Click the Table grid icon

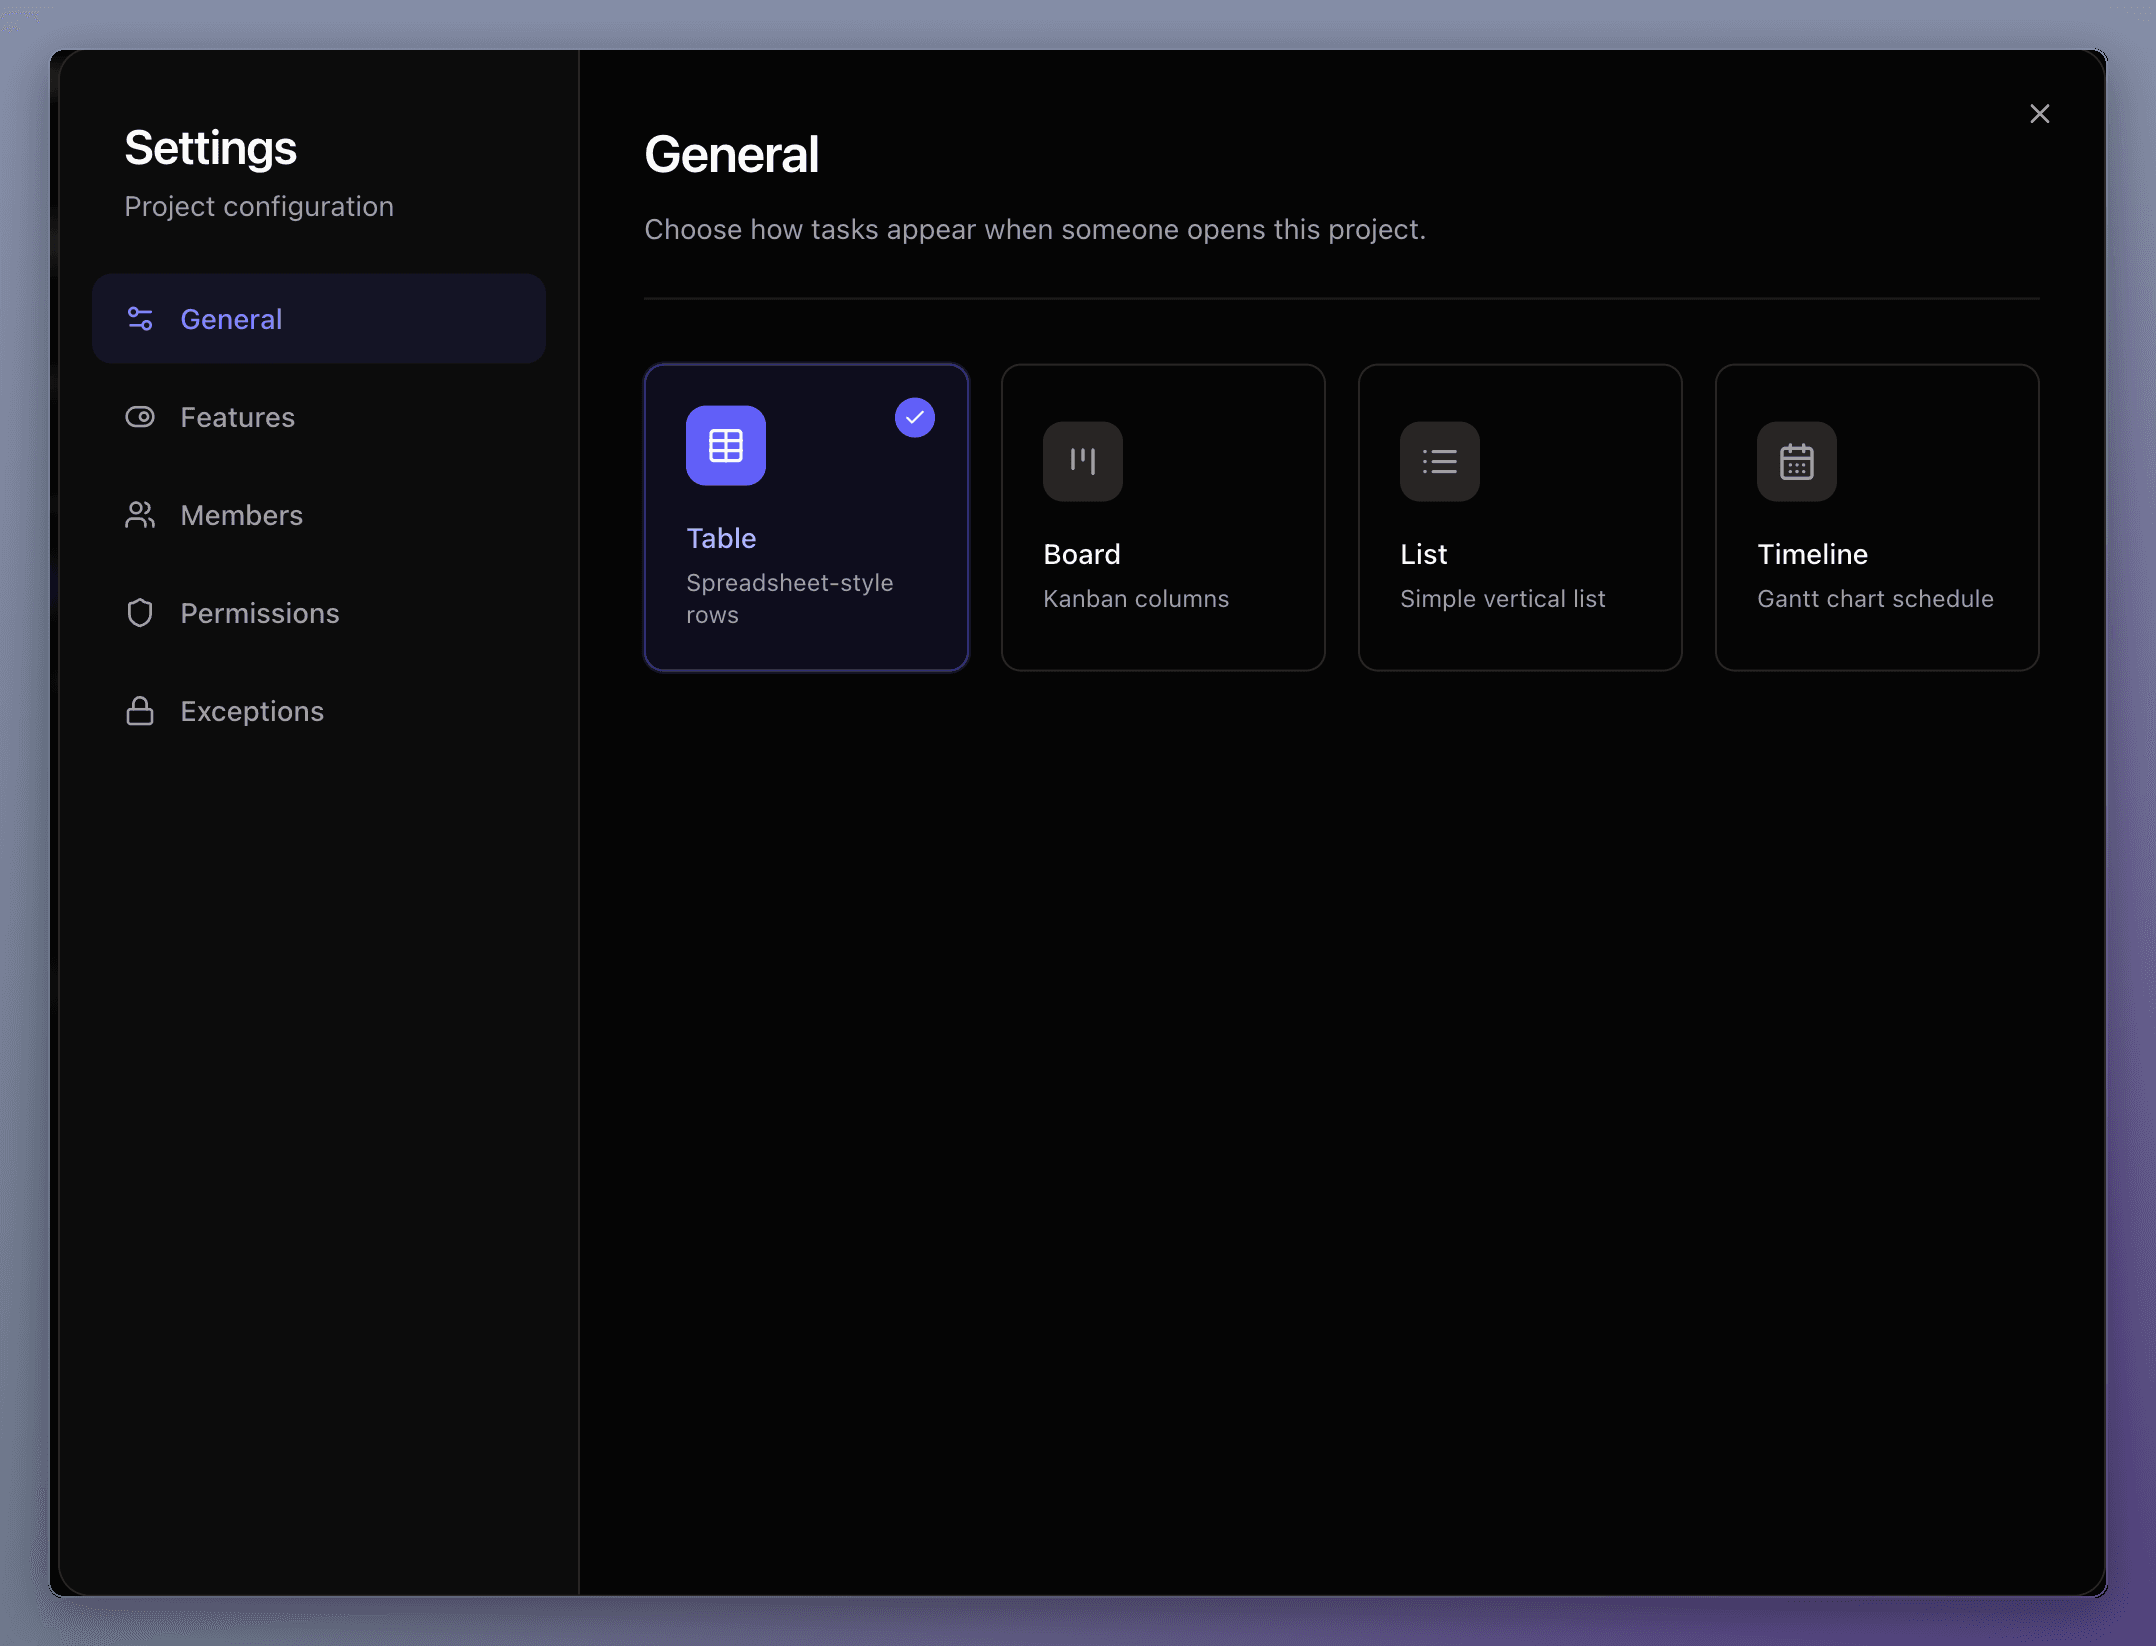pos(726,445)
